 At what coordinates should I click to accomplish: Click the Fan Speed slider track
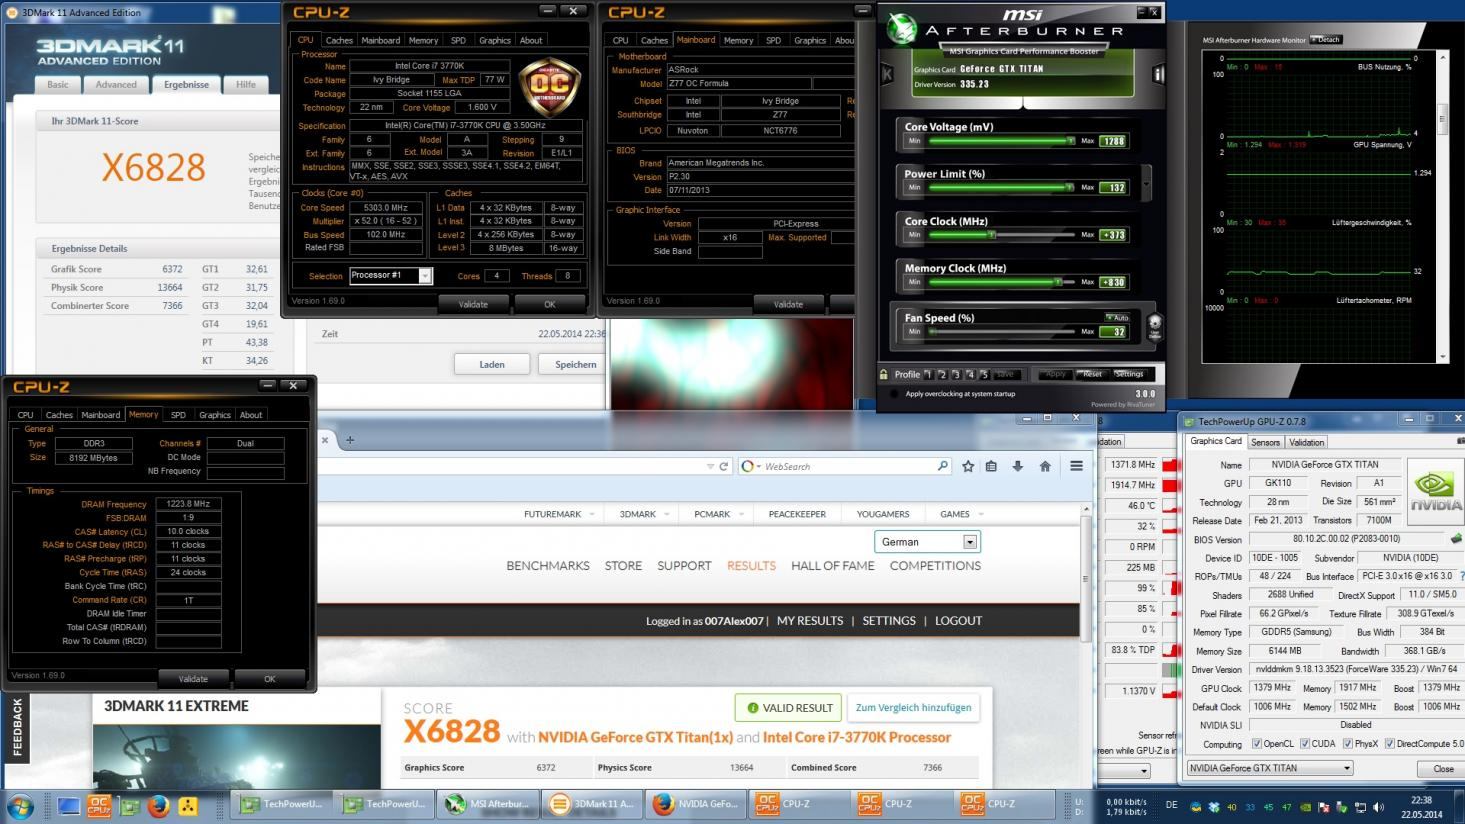[x=1001, y=332]
